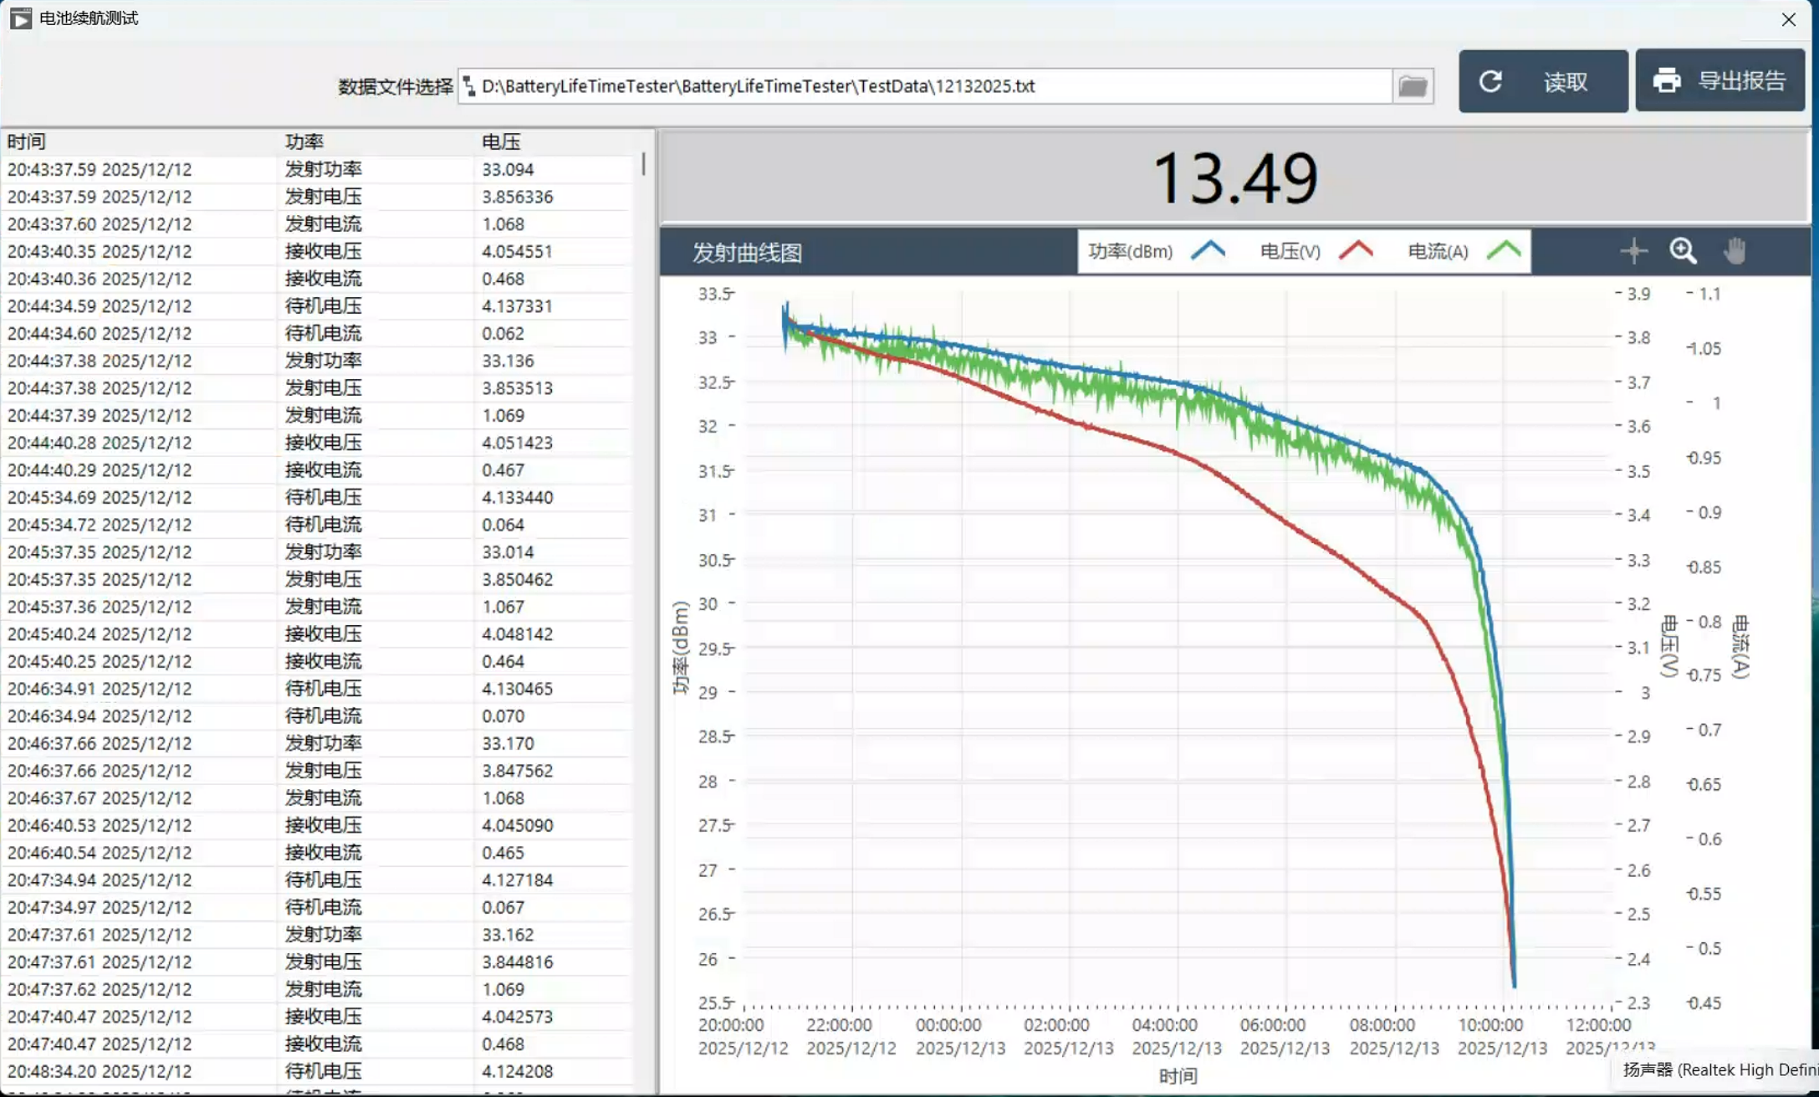Image resolution: width=1819 pixels, height=1097 pixels.
Task: Click the refresh icon in 读取 button
Action: point(1491,82)
